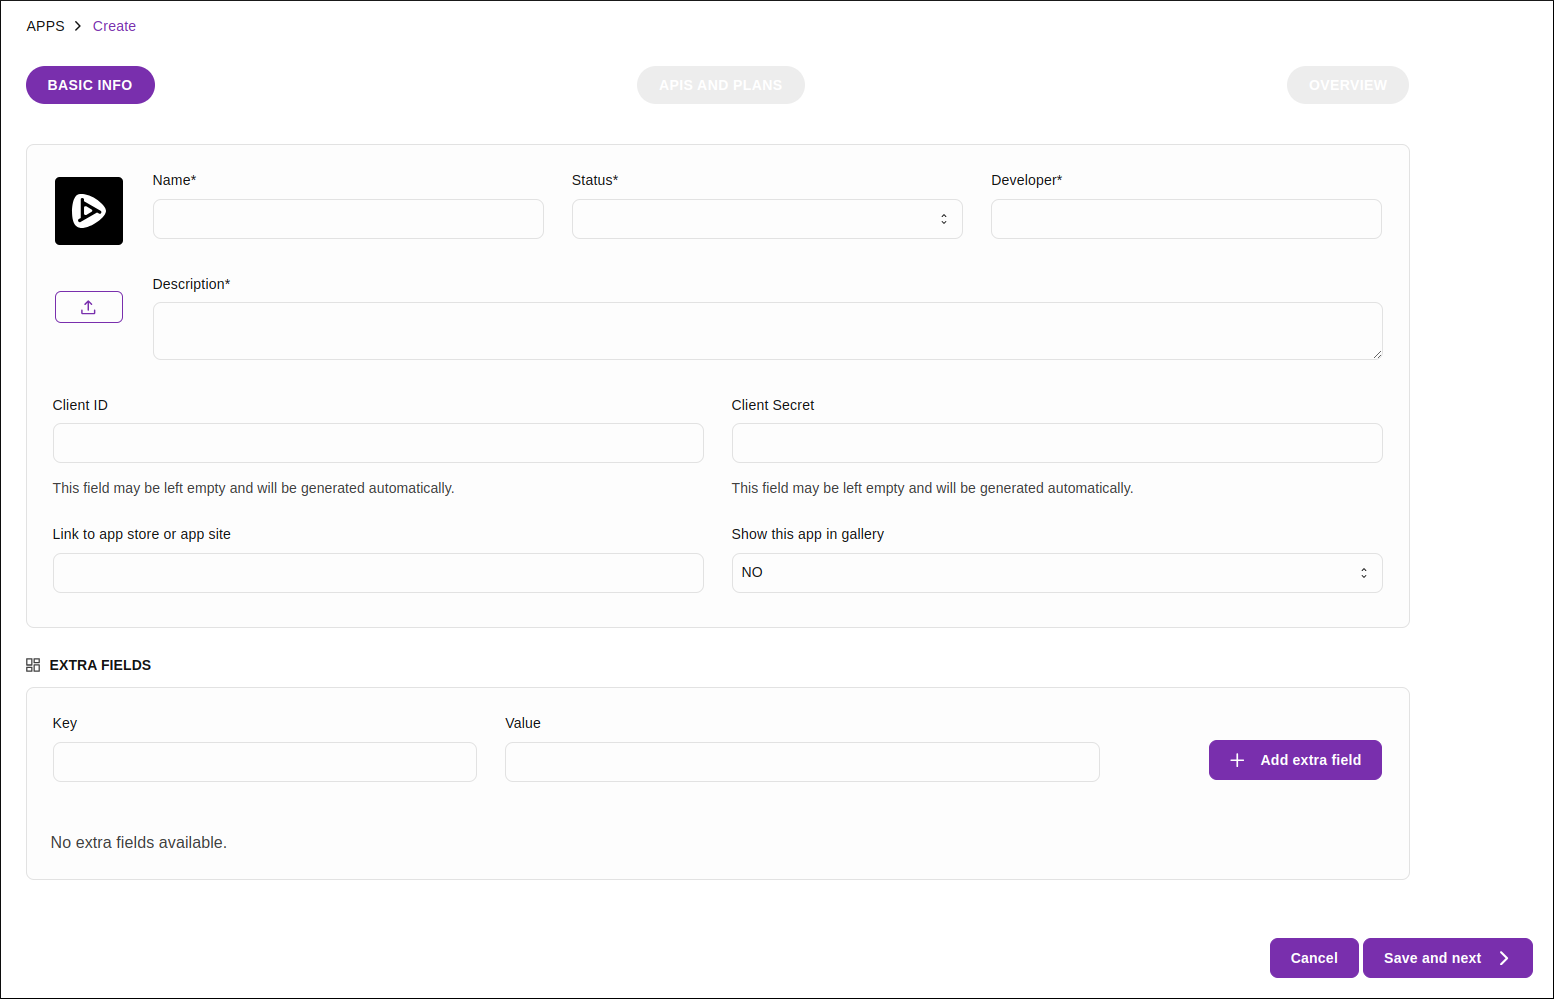This screenshot has width=1554, height=999.
Task: Click the Add extra field button
Action: pyautogui.click(x=1294, y=760)
